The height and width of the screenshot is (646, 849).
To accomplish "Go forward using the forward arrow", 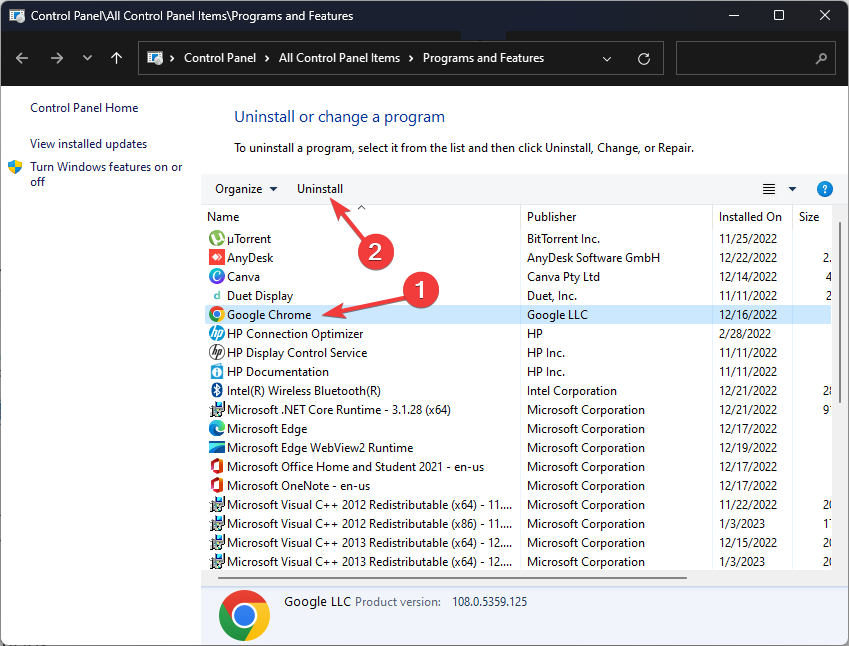I will 56,58.
